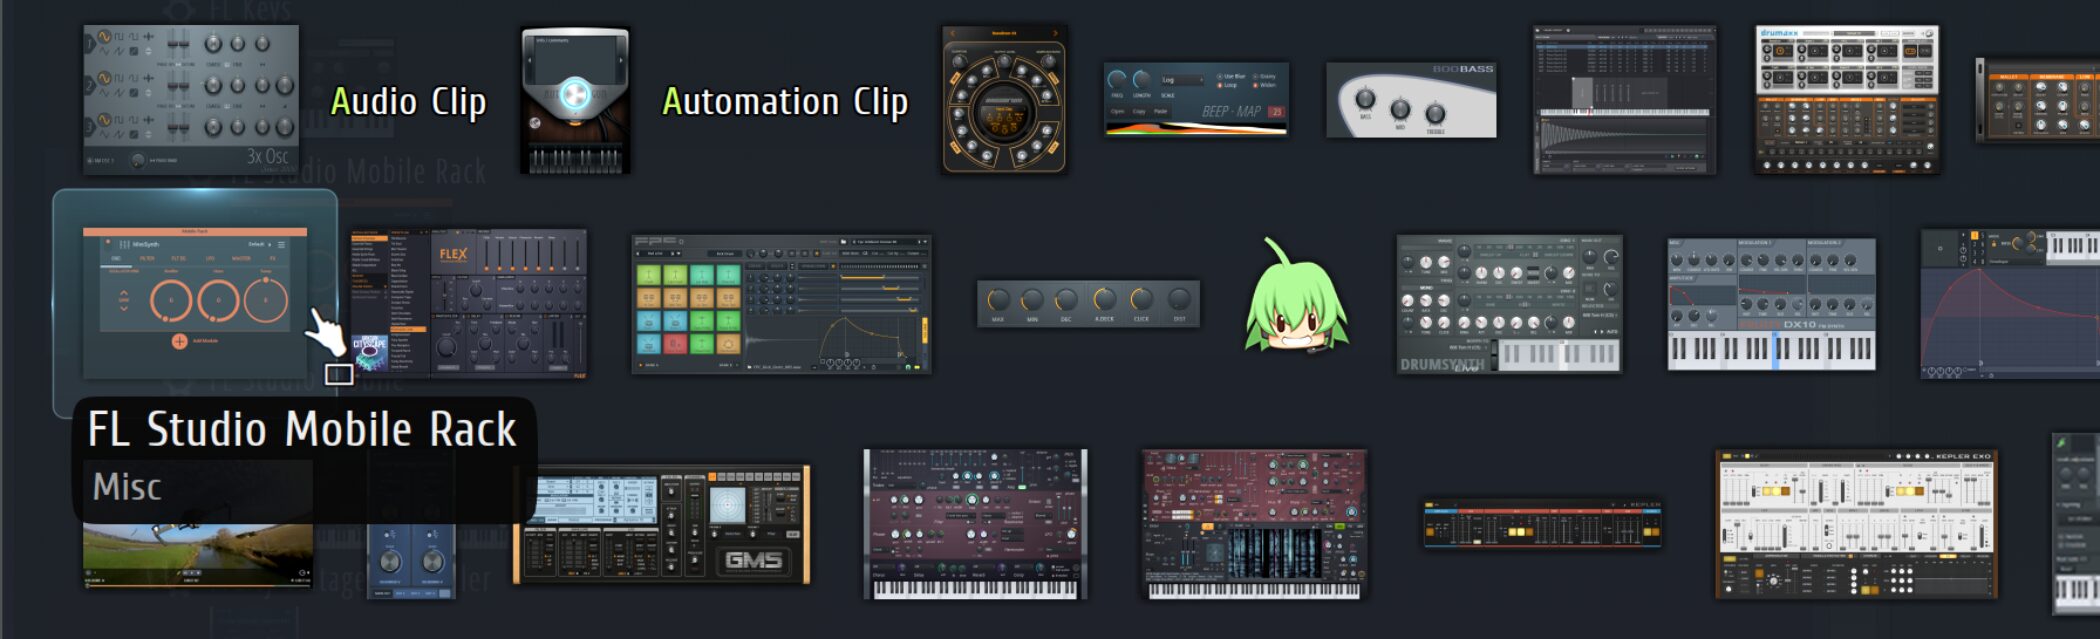Open the Harmor synth thumbnail with spectrogram
This screenshot has height=639, width=2100.
[x=1254, y=524]
